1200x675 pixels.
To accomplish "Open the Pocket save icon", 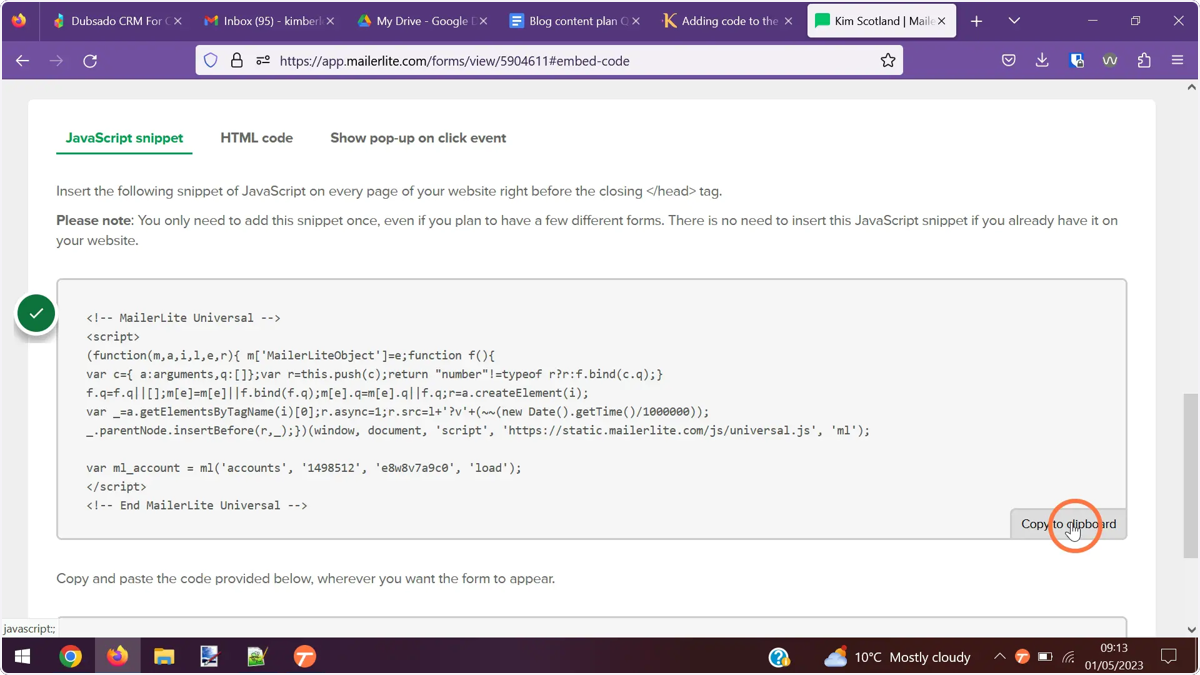I will [1009, 61].
